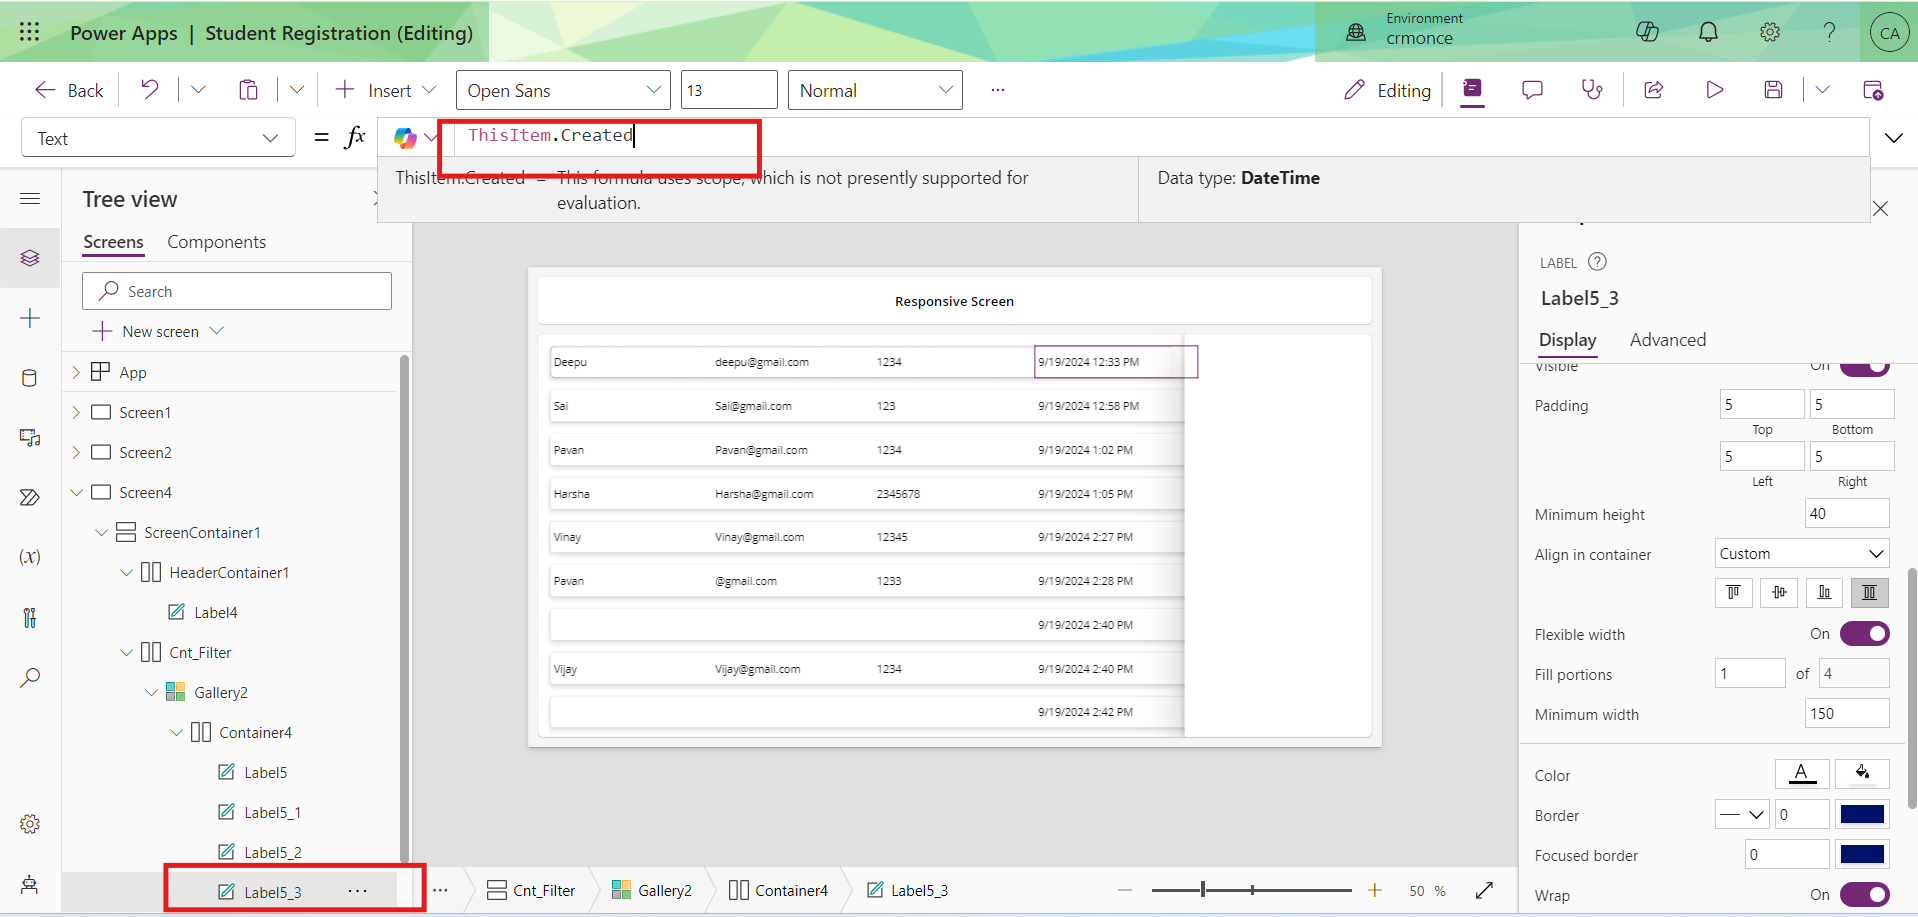
Task: Open the Copilot icon in header
Action: (1647, 32)
